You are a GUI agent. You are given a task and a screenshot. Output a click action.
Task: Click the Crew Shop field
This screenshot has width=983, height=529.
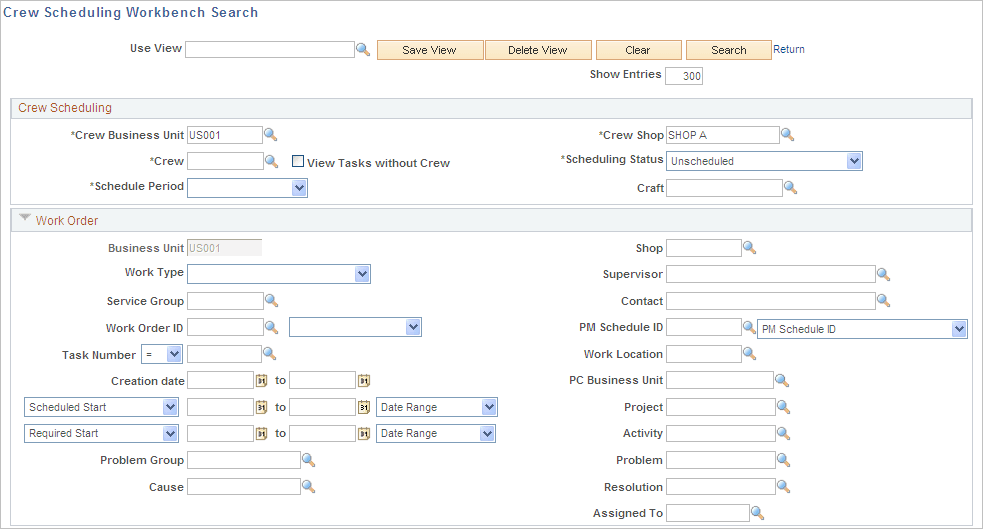[x=723, y=135]
